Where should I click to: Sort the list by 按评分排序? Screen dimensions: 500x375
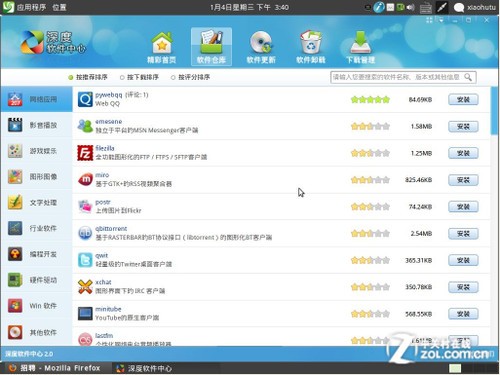coord(190,77)
